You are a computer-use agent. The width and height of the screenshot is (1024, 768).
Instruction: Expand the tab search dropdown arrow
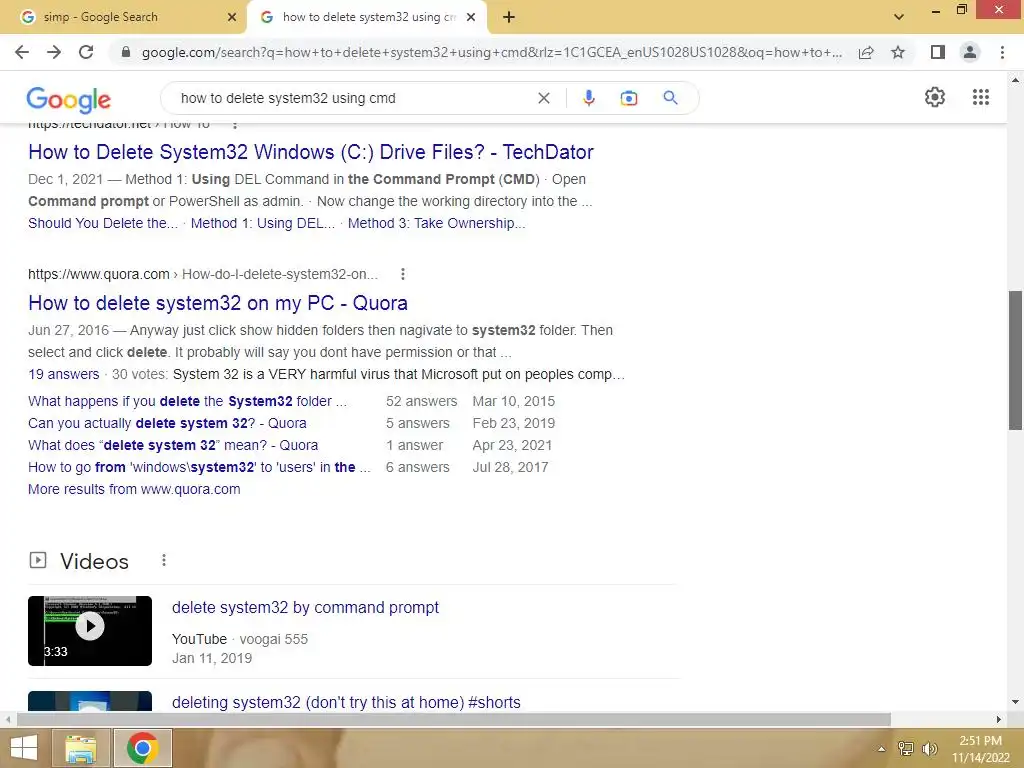tap(899, 18)
